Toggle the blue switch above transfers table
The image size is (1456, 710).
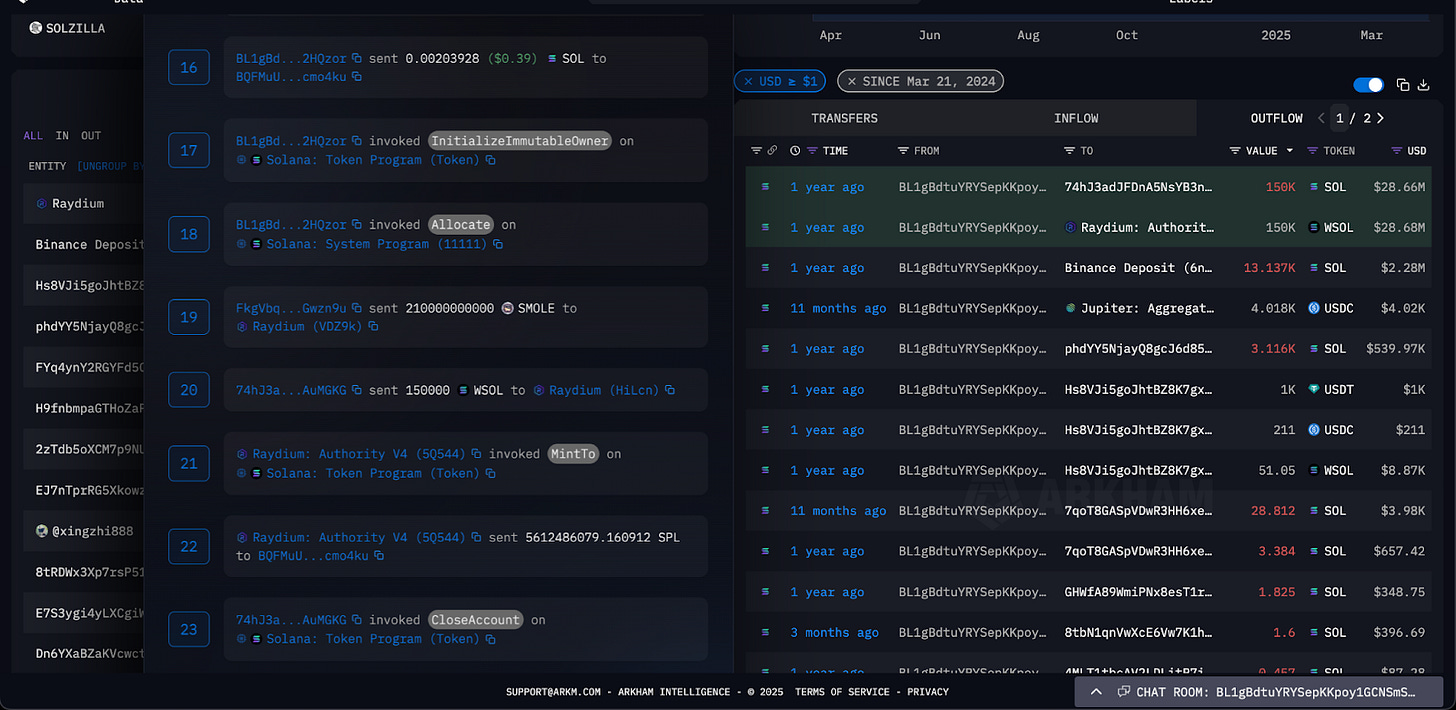[1368, 85]
